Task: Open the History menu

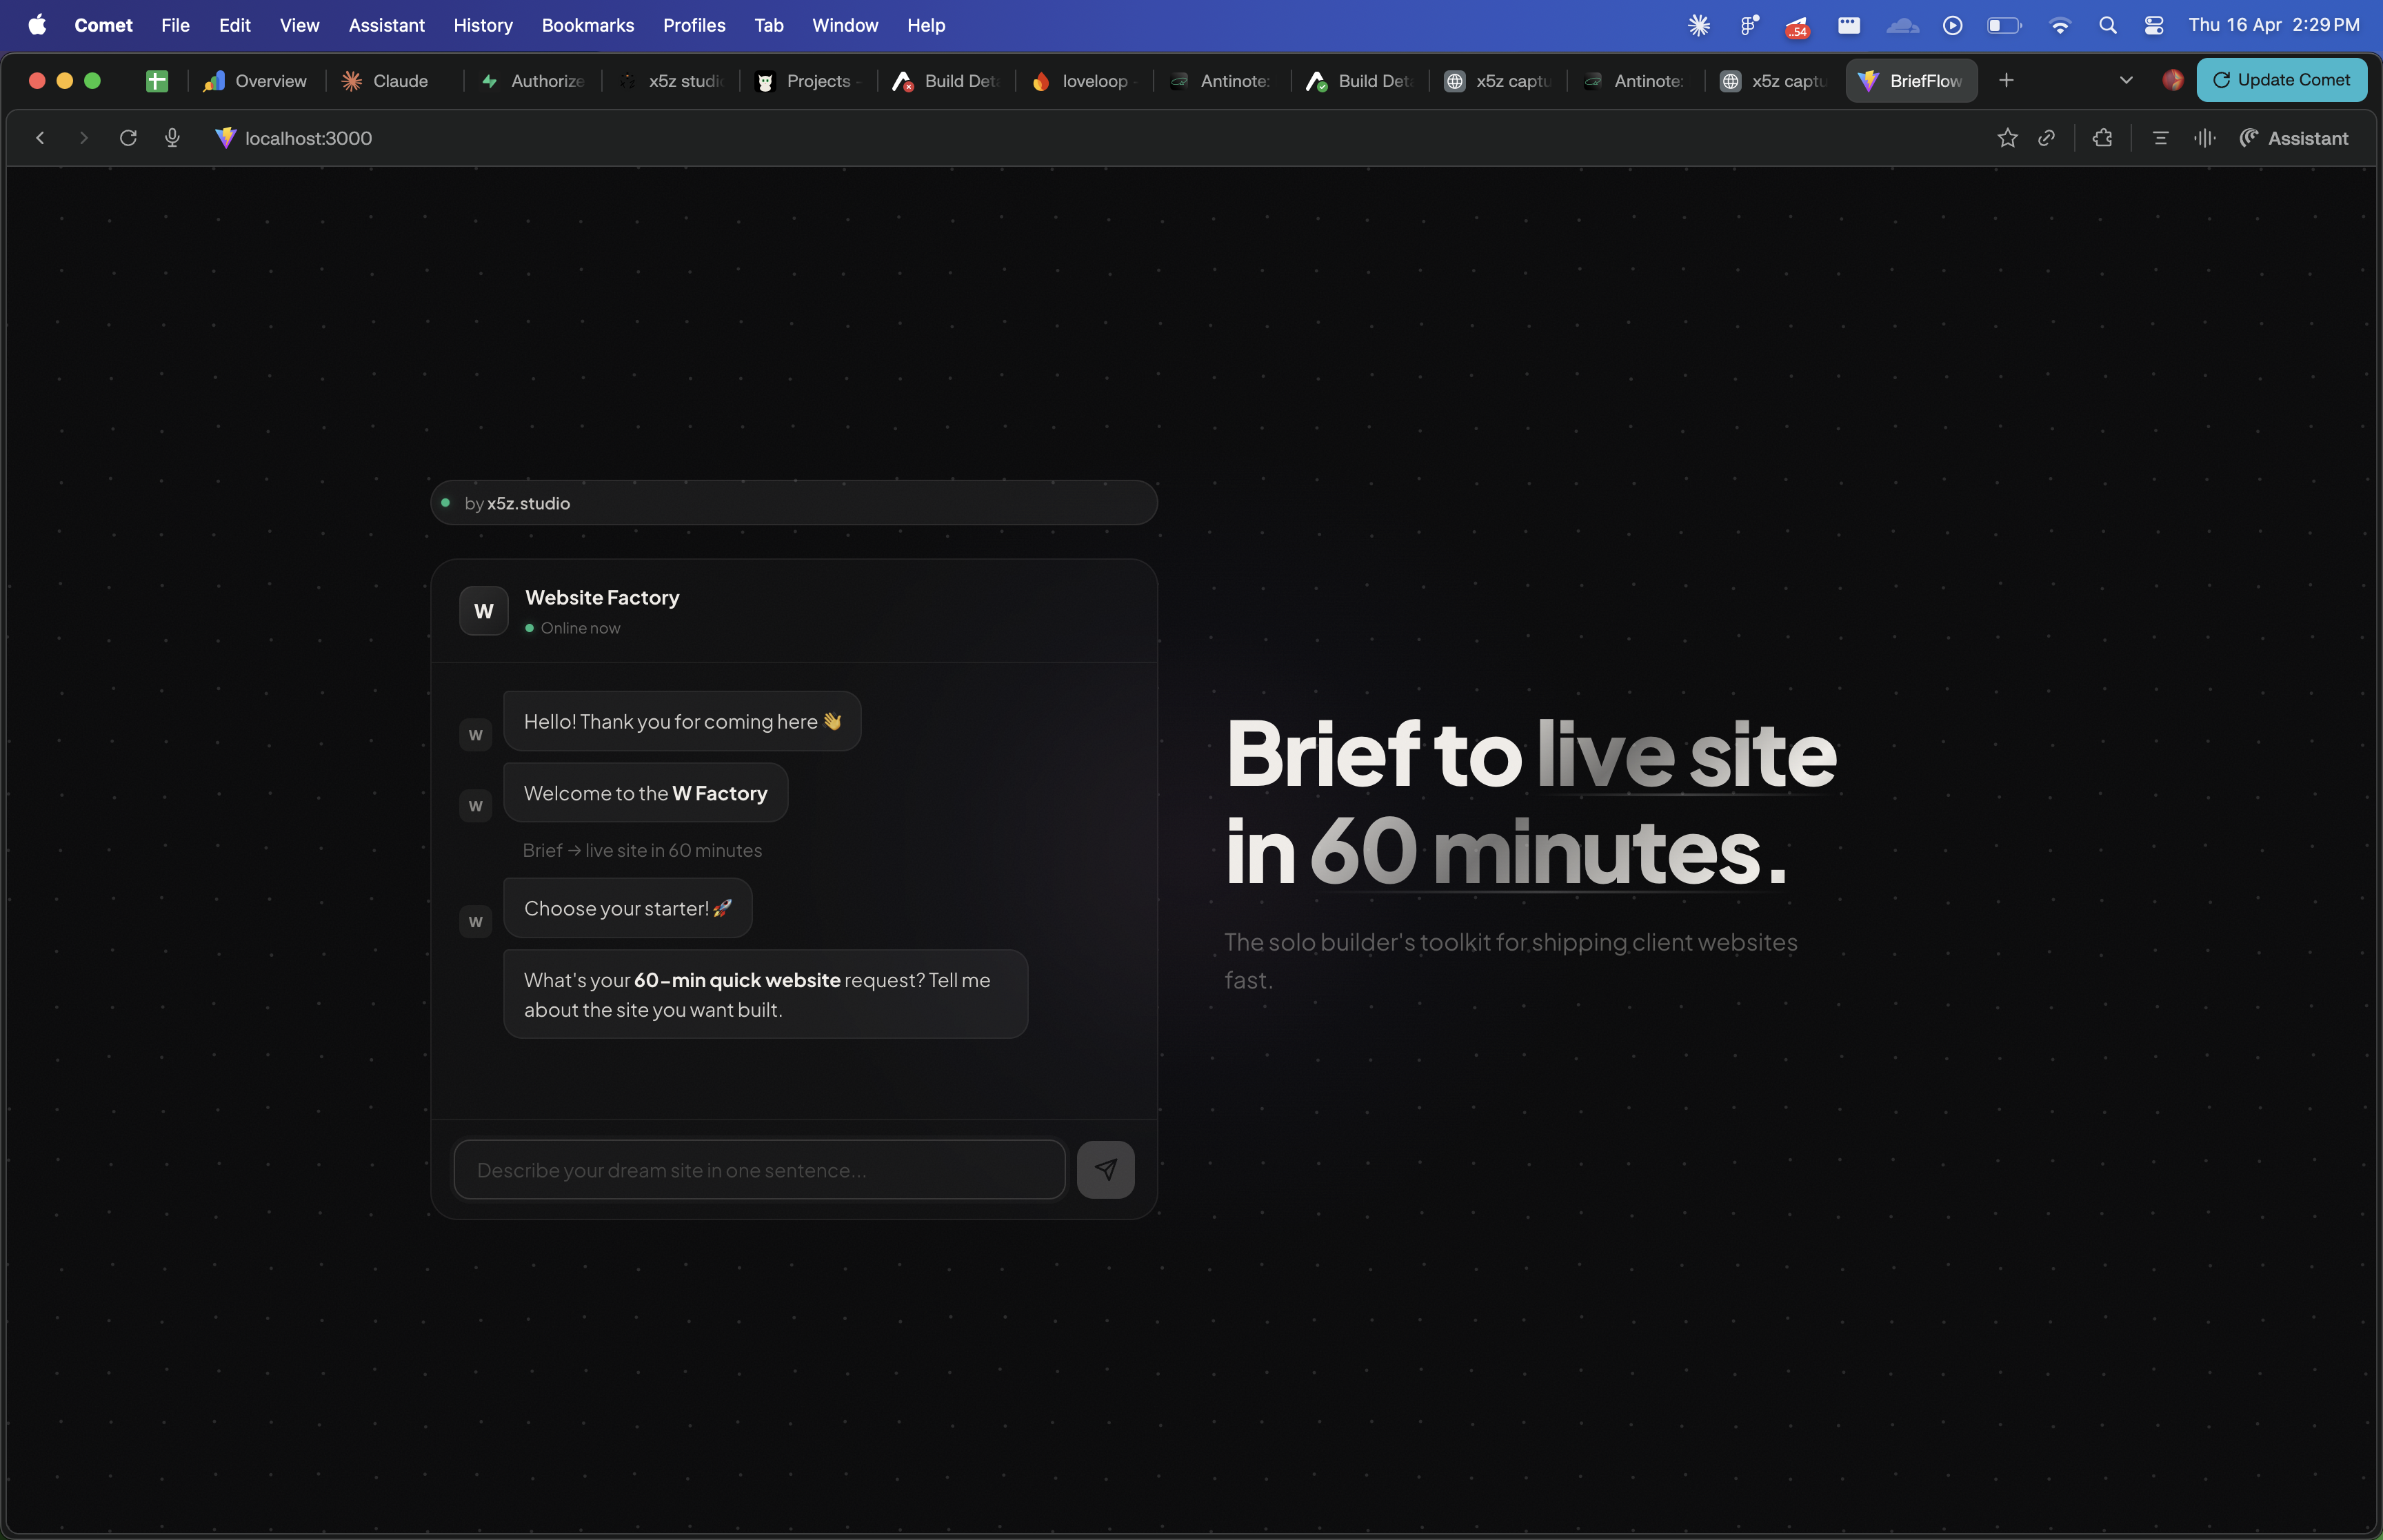Action: pyautogui.click(x=483, y=25)
